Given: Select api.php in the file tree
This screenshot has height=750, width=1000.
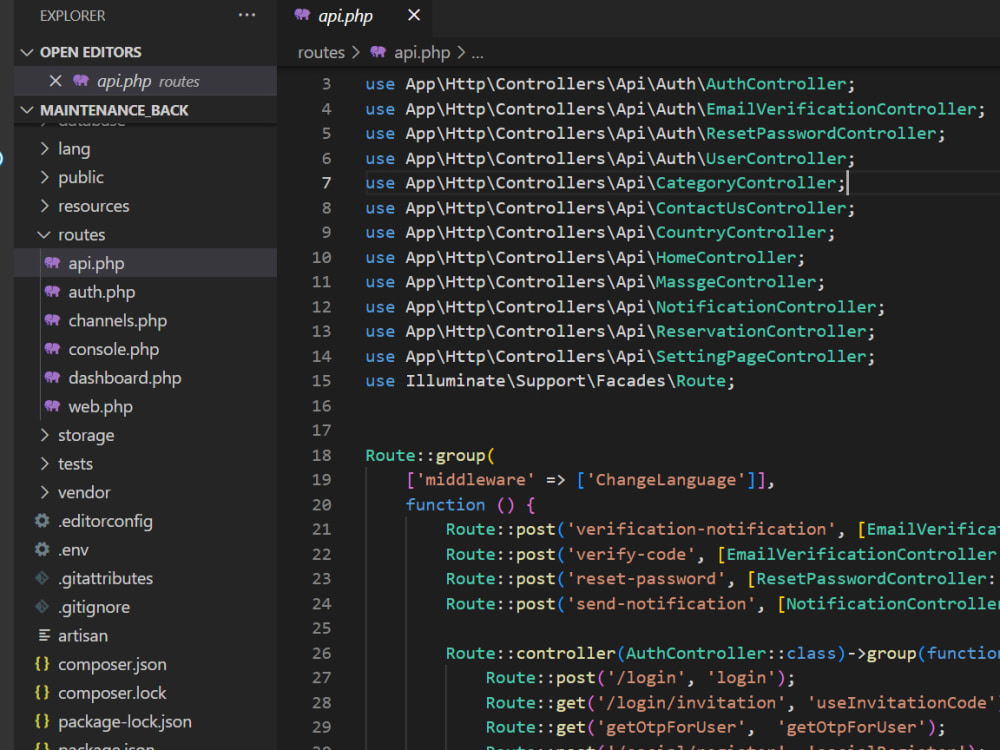Looking at the screenshot, I should click(x=145, y=263).
